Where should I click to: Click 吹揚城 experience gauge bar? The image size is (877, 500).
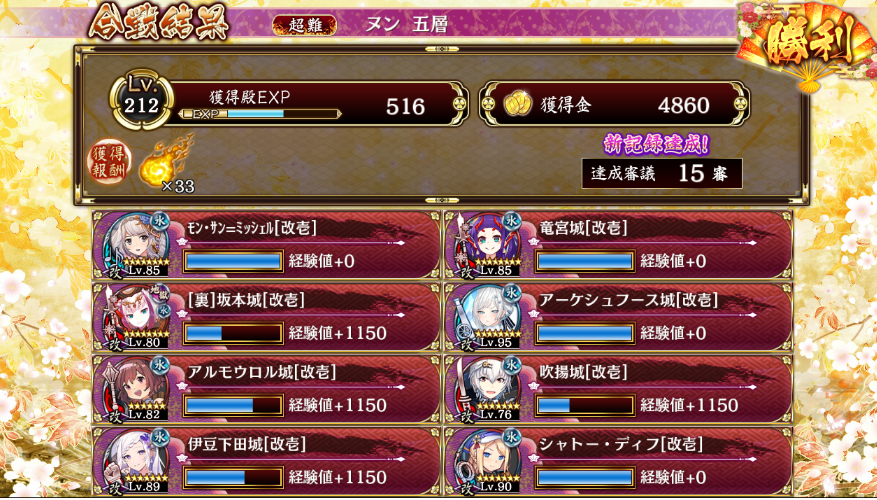[x=584, y=405]
